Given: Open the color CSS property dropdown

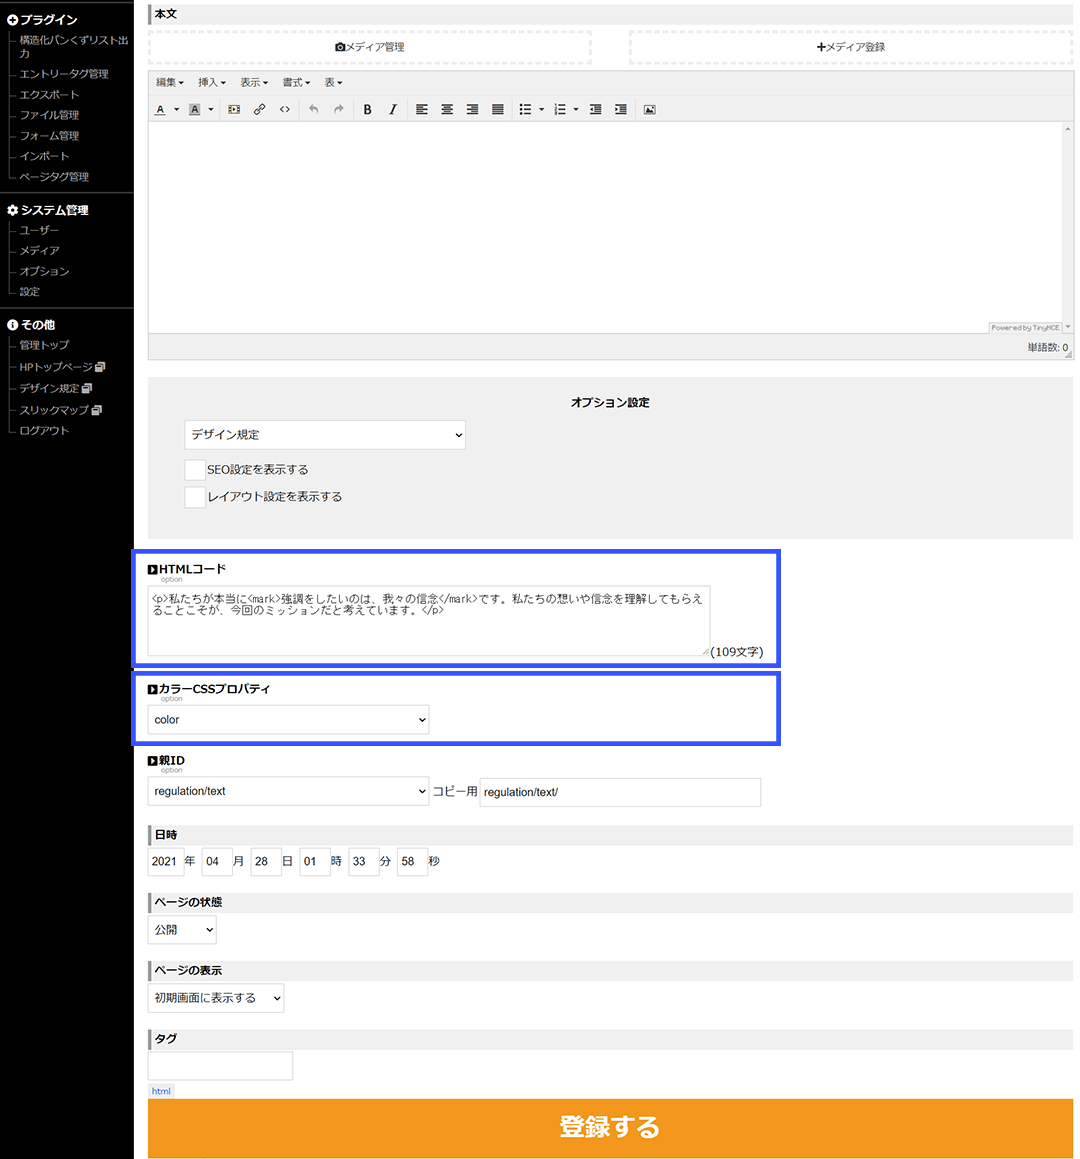Looking at the screenshot, I should pyautogui.click(x=288, y=720).
